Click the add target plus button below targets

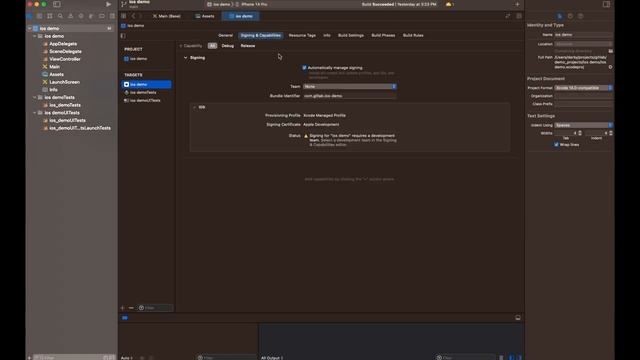click(x=122, y=308)
